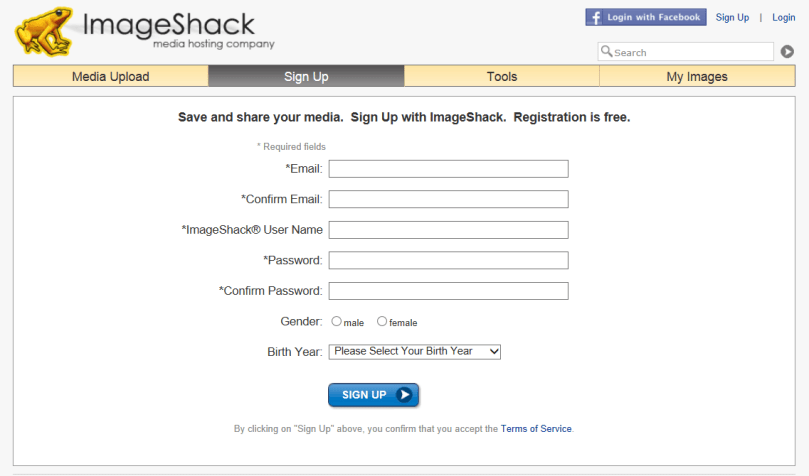Image resolution: width=809 pixels, height=476 pixels.
Task: Select the Sign Up tab
Action: [x=306, y=77]
